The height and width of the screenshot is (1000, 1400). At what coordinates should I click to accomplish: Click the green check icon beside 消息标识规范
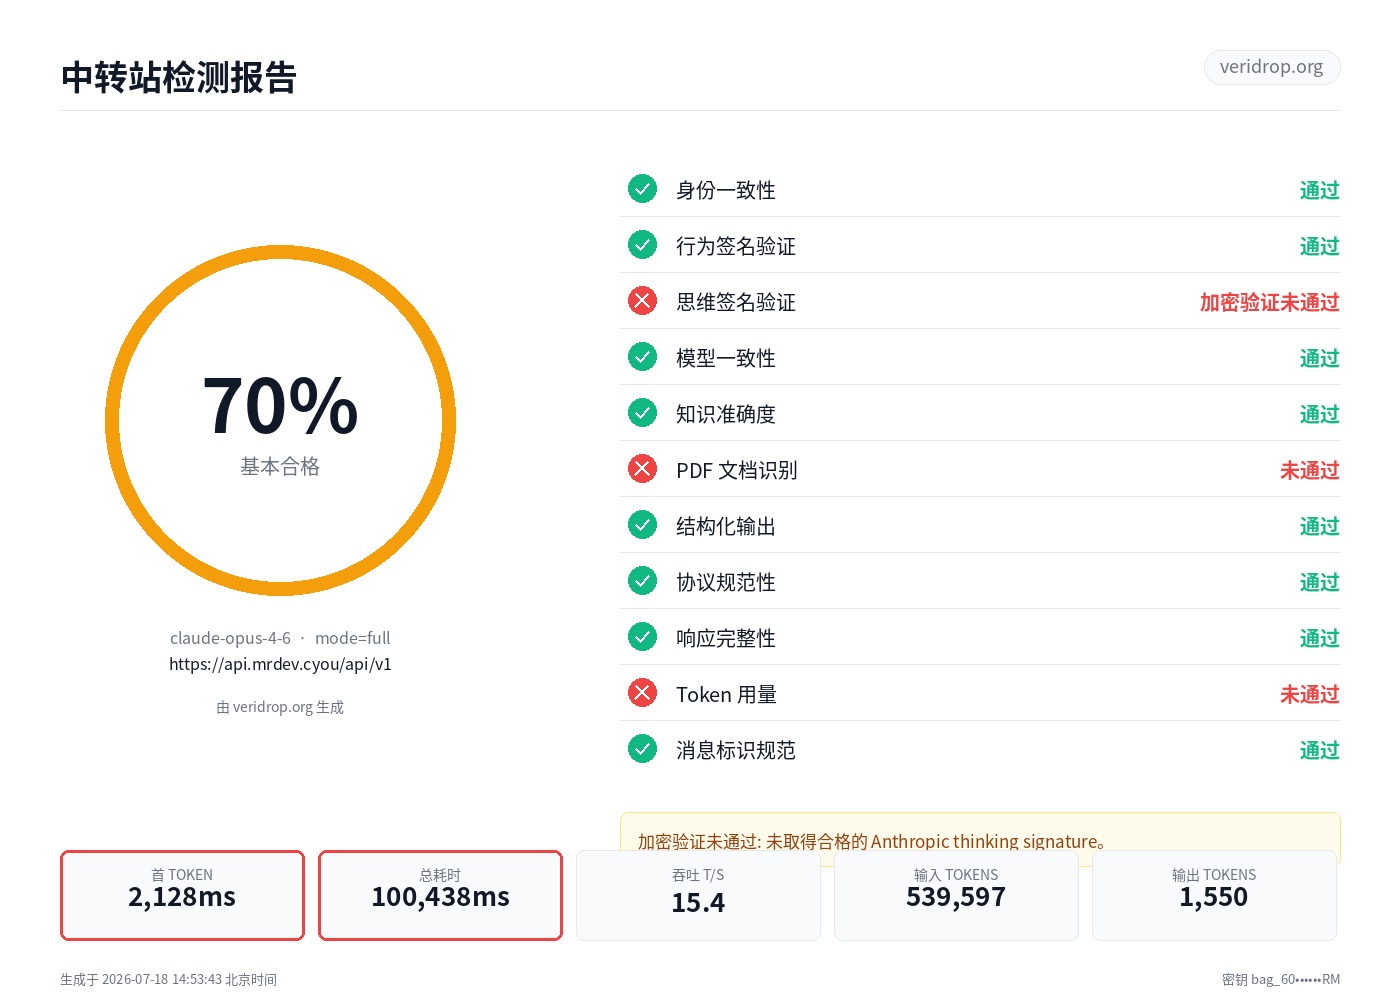pyautogui.click(x=642, y=749)
